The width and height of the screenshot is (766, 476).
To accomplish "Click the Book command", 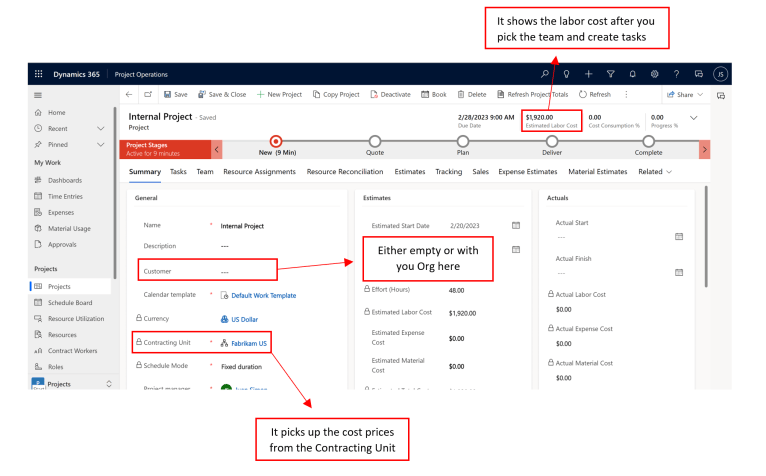I will [434, 95].
